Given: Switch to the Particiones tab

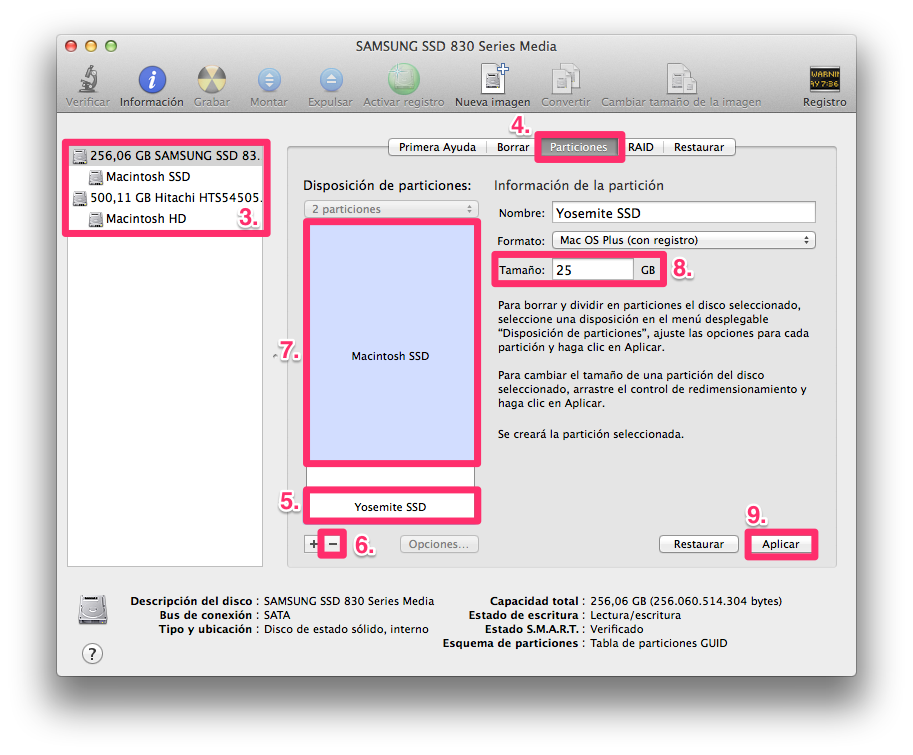Looking at the screenshot, I should point(579,147).
